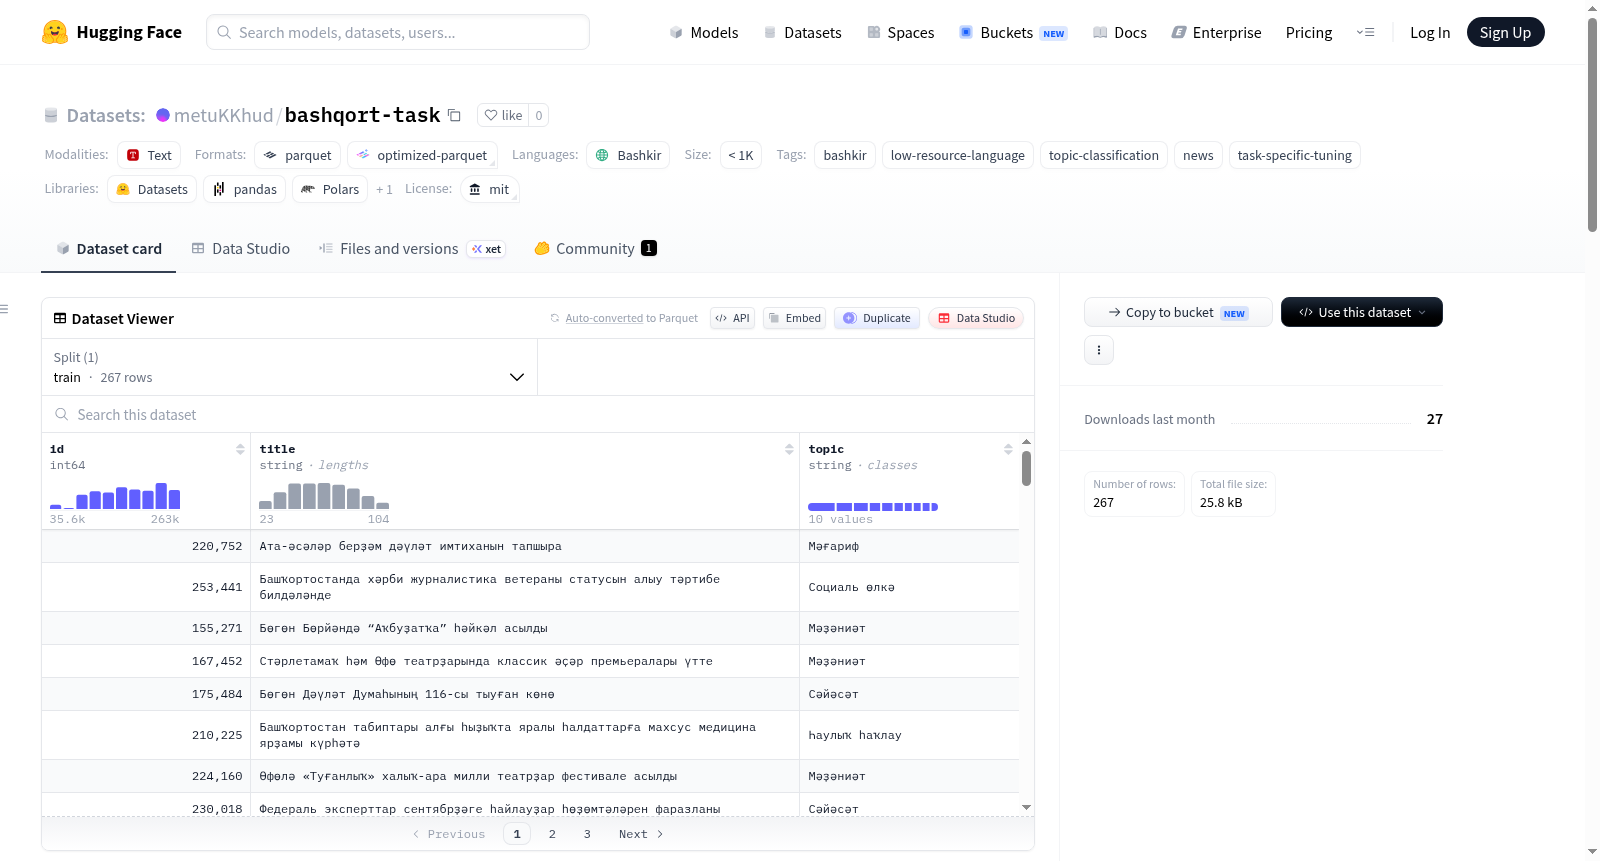Click the Sign Up button
Image resolution: width=1600 pixels, height=861 pixels.
[x=1505, y=32]
